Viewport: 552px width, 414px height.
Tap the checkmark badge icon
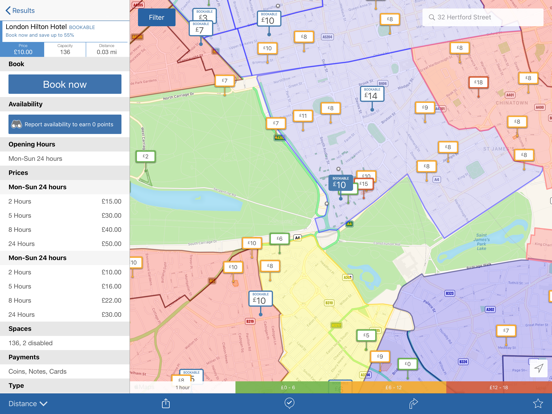289,403
